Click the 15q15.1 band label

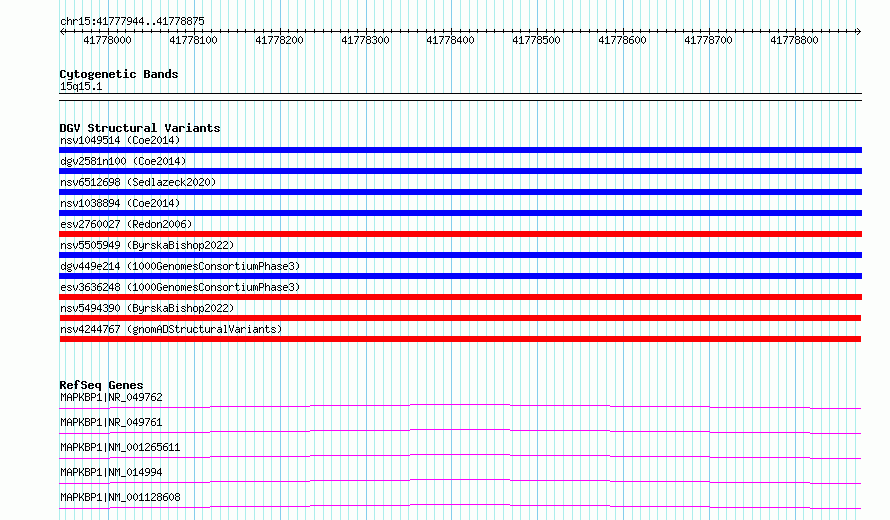point(81,86)
